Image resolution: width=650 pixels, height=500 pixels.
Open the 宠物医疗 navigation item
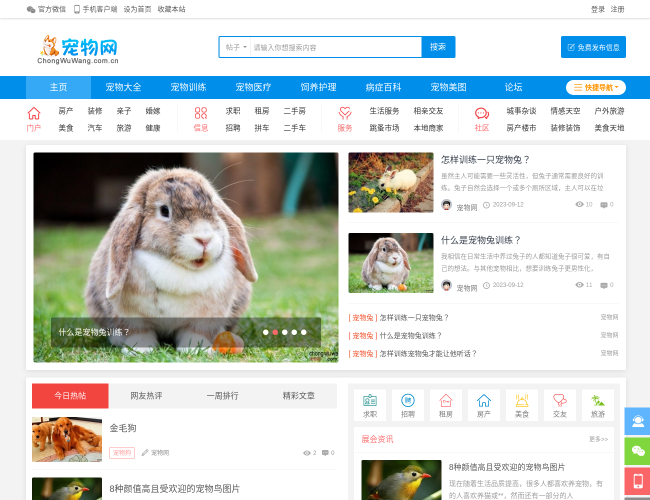(x=253, y=87)
